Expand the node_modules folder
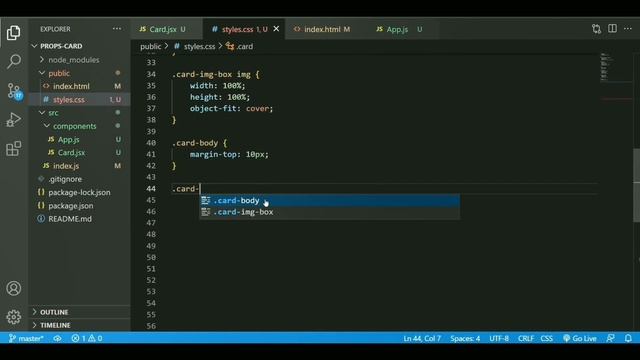This screenshot has height=360, width=640. tap(80, 60)
